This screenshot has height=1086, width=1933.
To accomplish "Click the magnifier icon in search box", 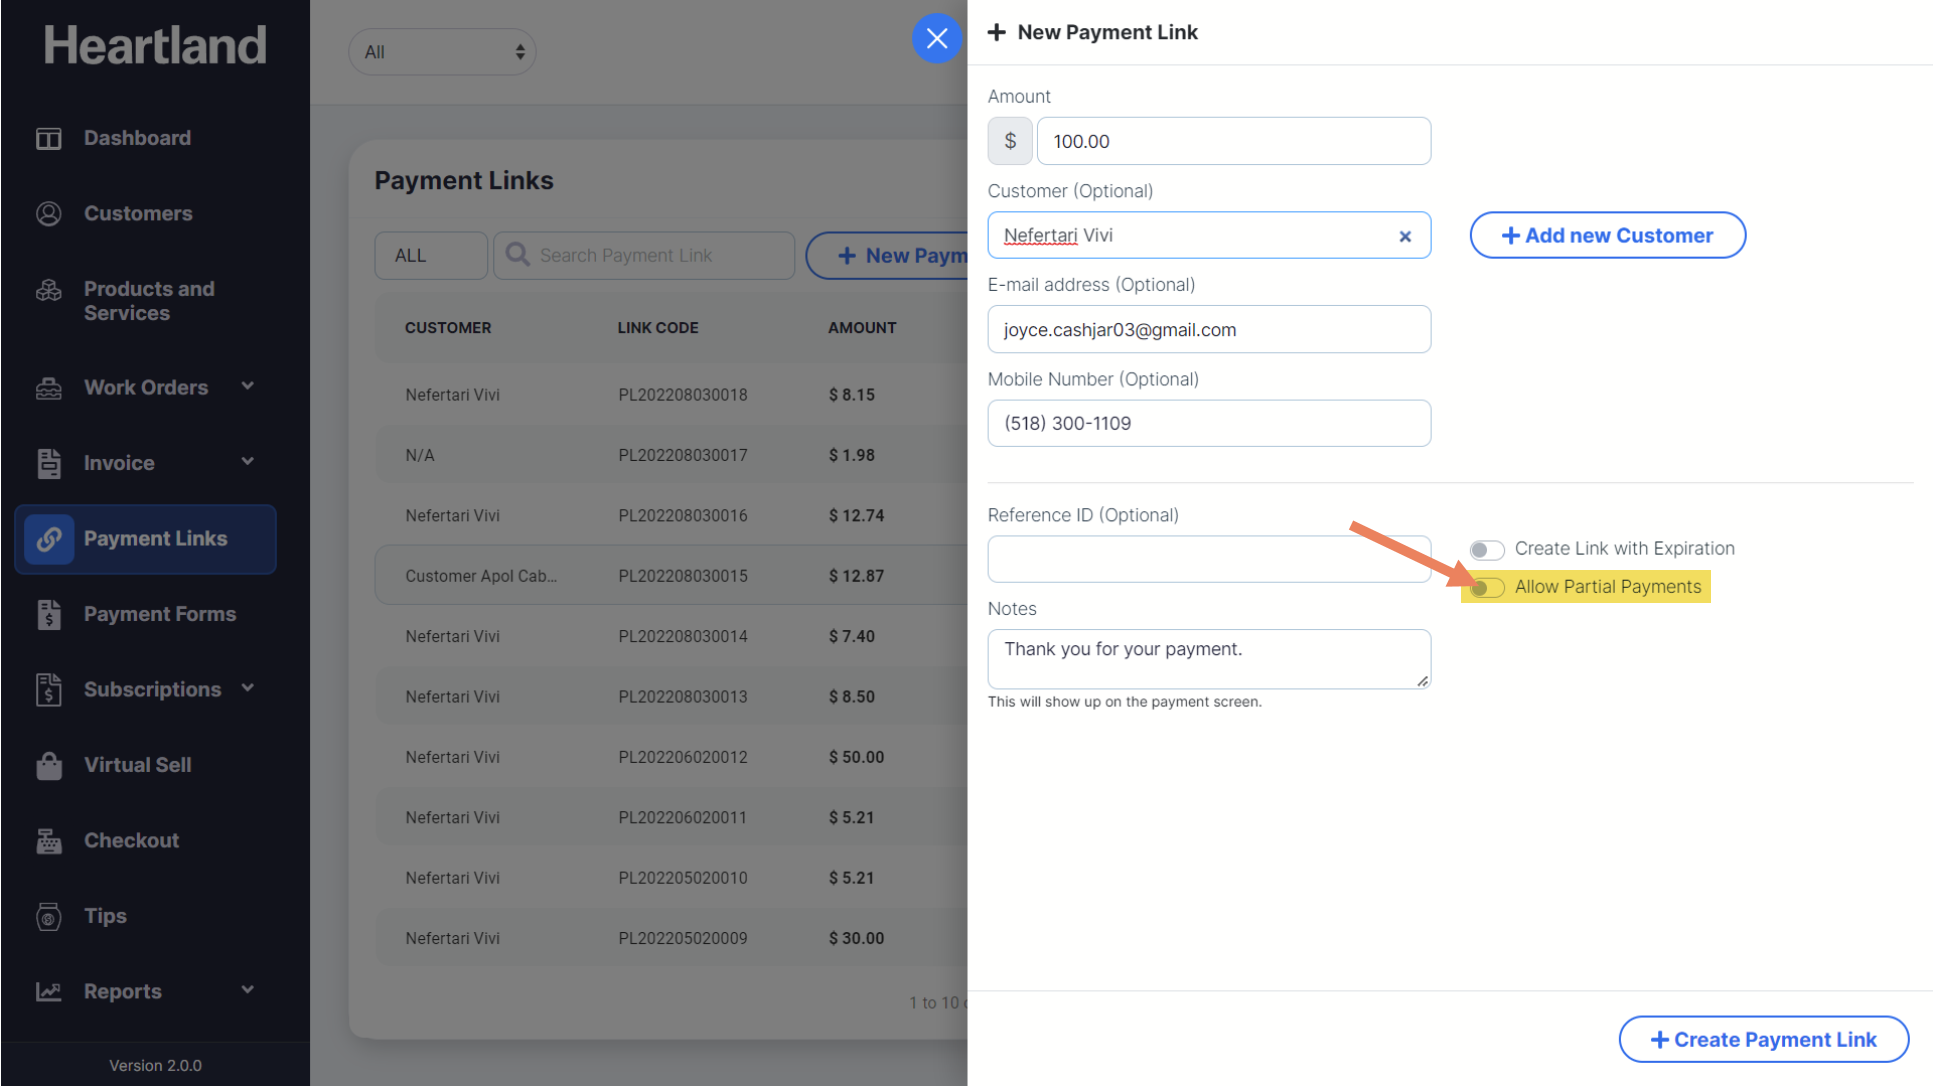I will click(x=517, y=254).
